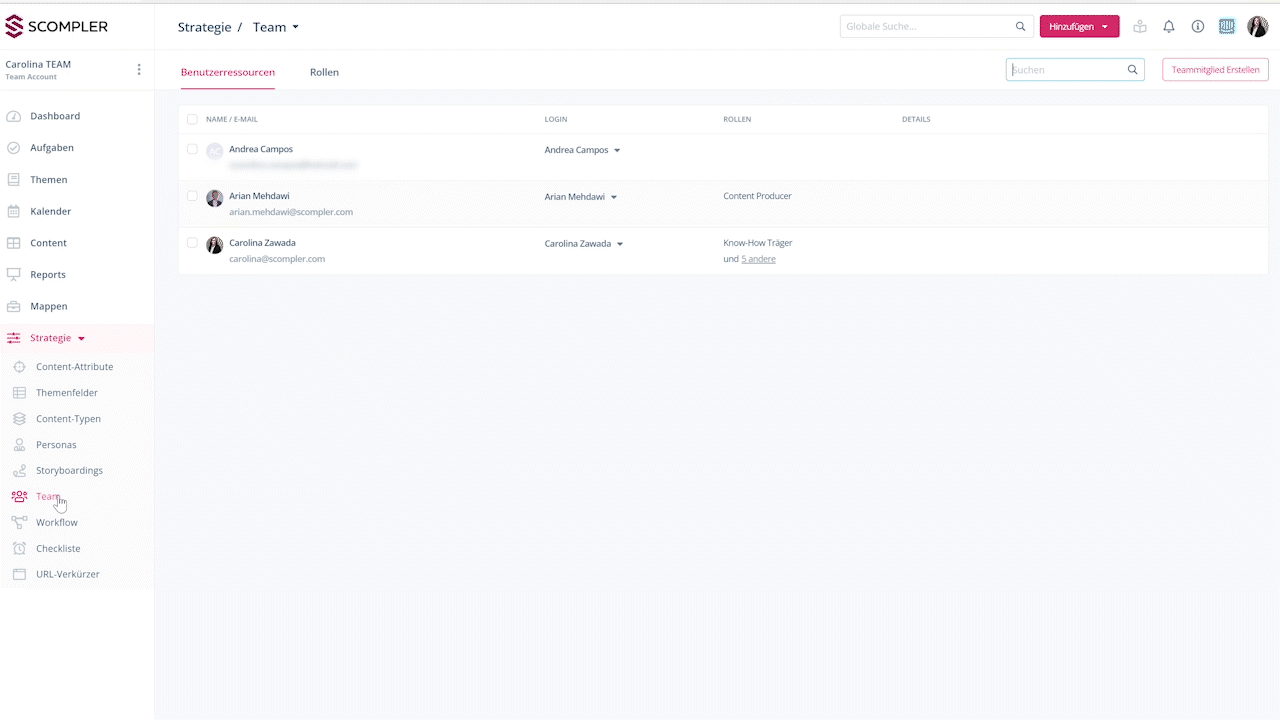The height and width of the screenshot is (720, 1280).
Task: Click the gift box icon
Action: 1139,27
